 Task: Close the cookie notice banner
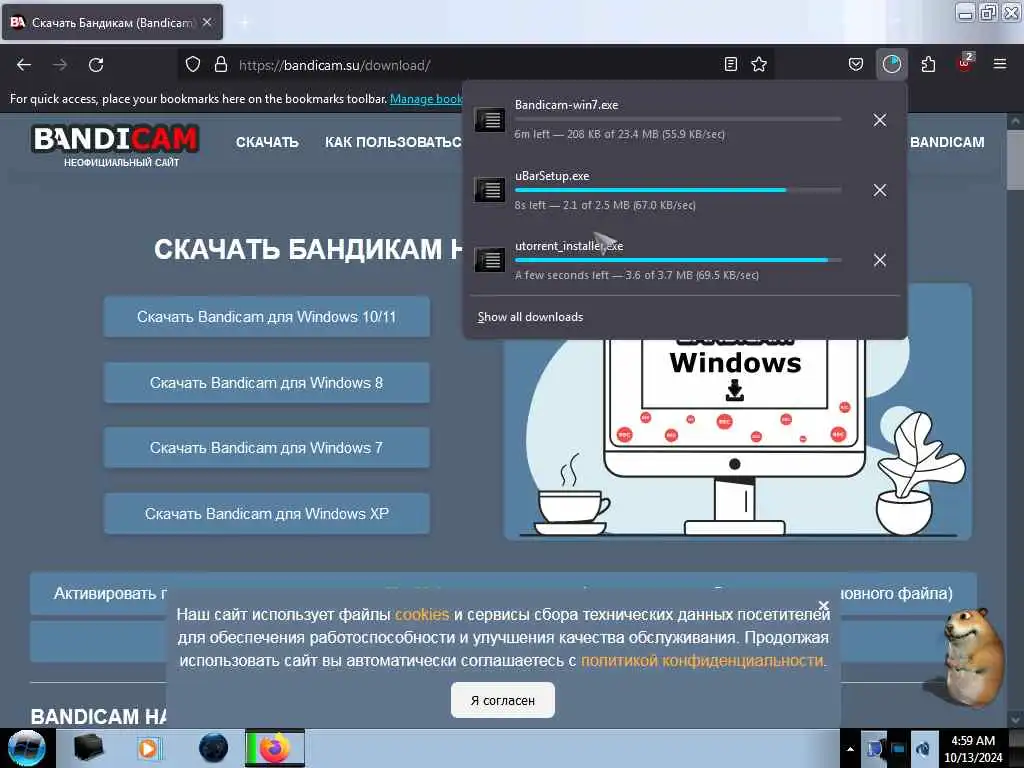tap(824, 605)
